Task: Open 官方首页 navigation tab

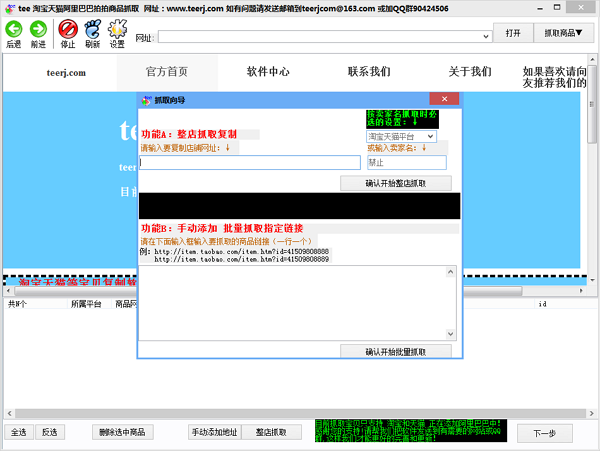Action: click(167, 72)
